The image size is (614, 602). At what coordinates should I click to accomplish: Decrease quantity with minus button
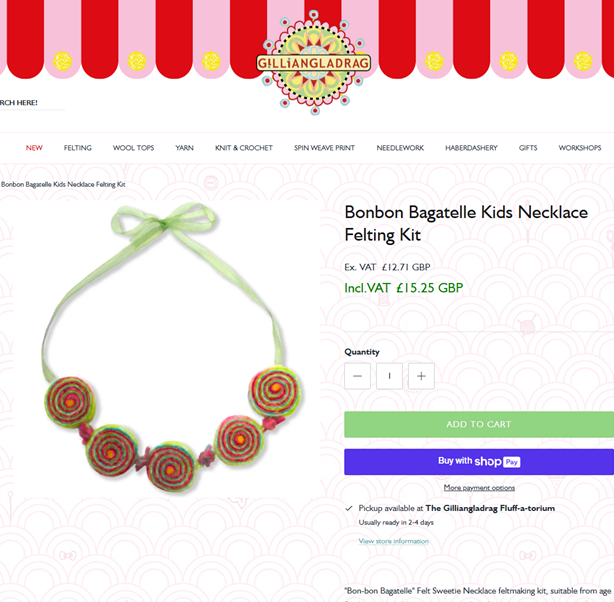(x=357, y=376)
